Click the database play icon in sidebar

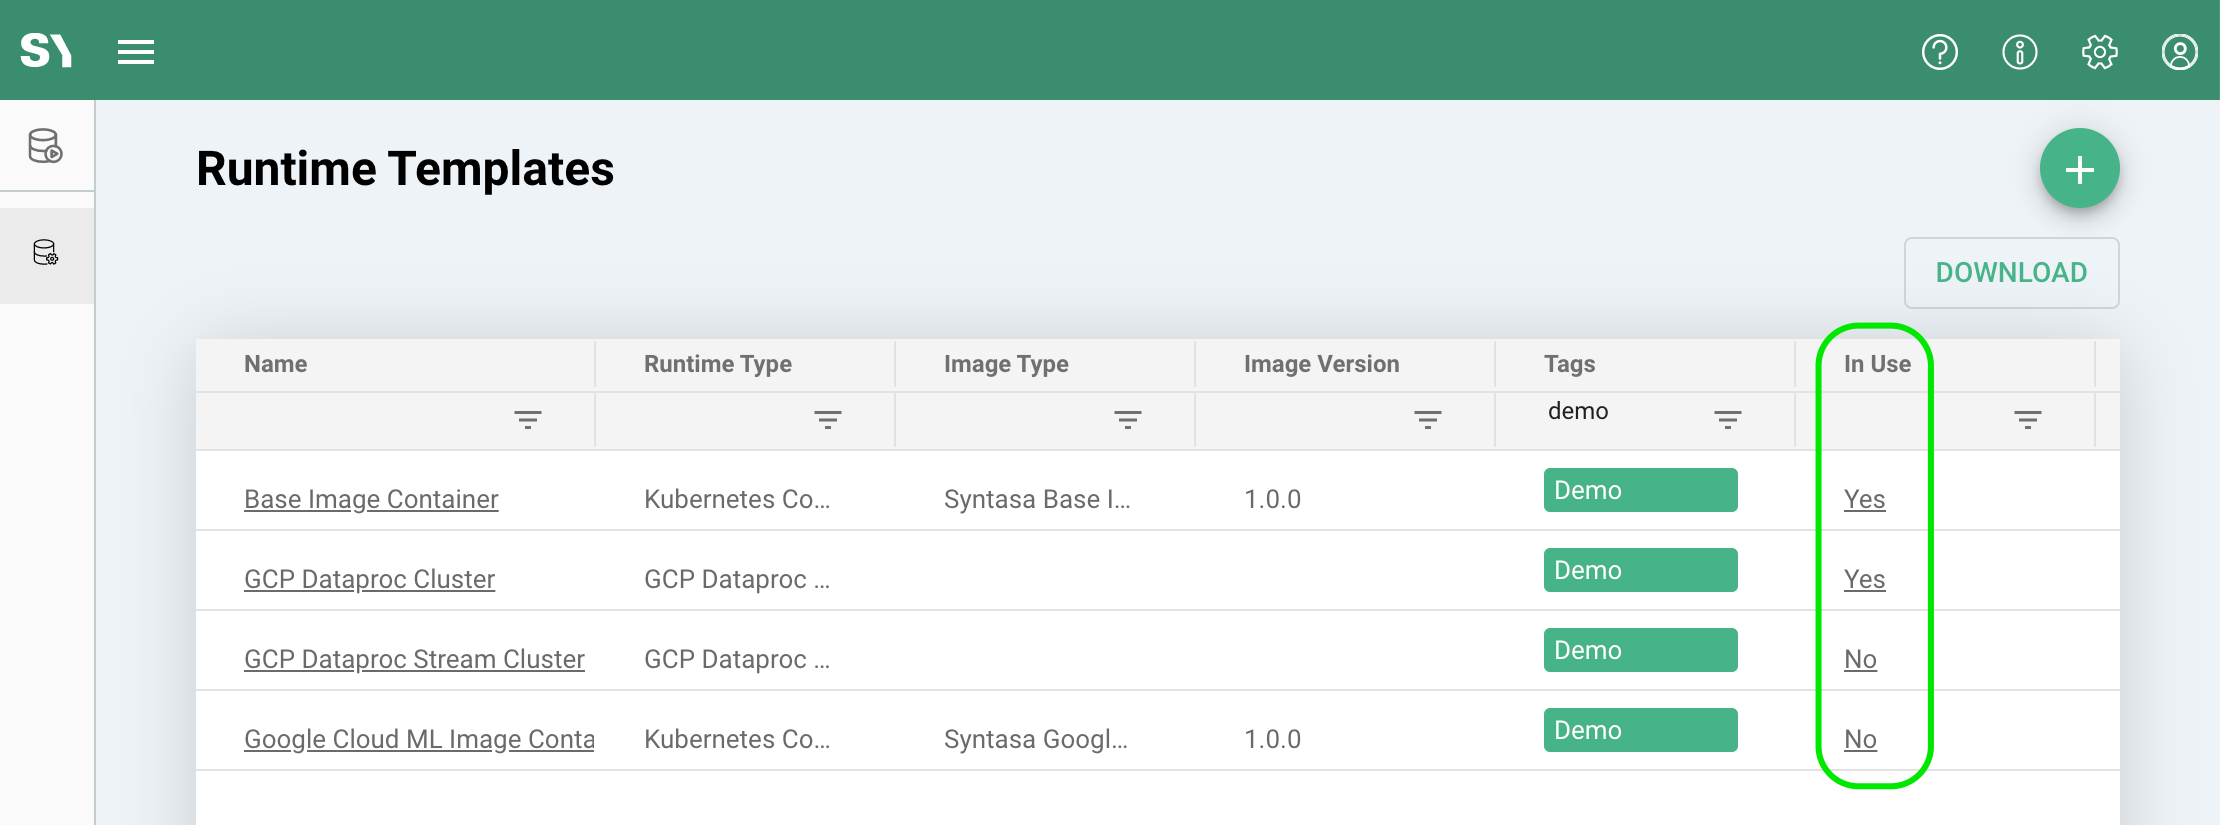pos(46,146)
